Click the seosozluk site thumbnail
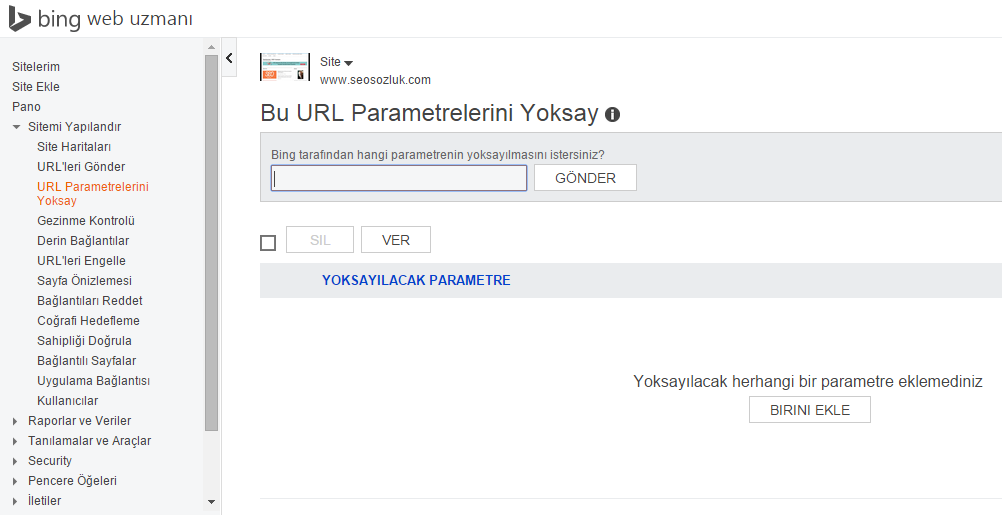The image size is (1002, 515). 285,67
